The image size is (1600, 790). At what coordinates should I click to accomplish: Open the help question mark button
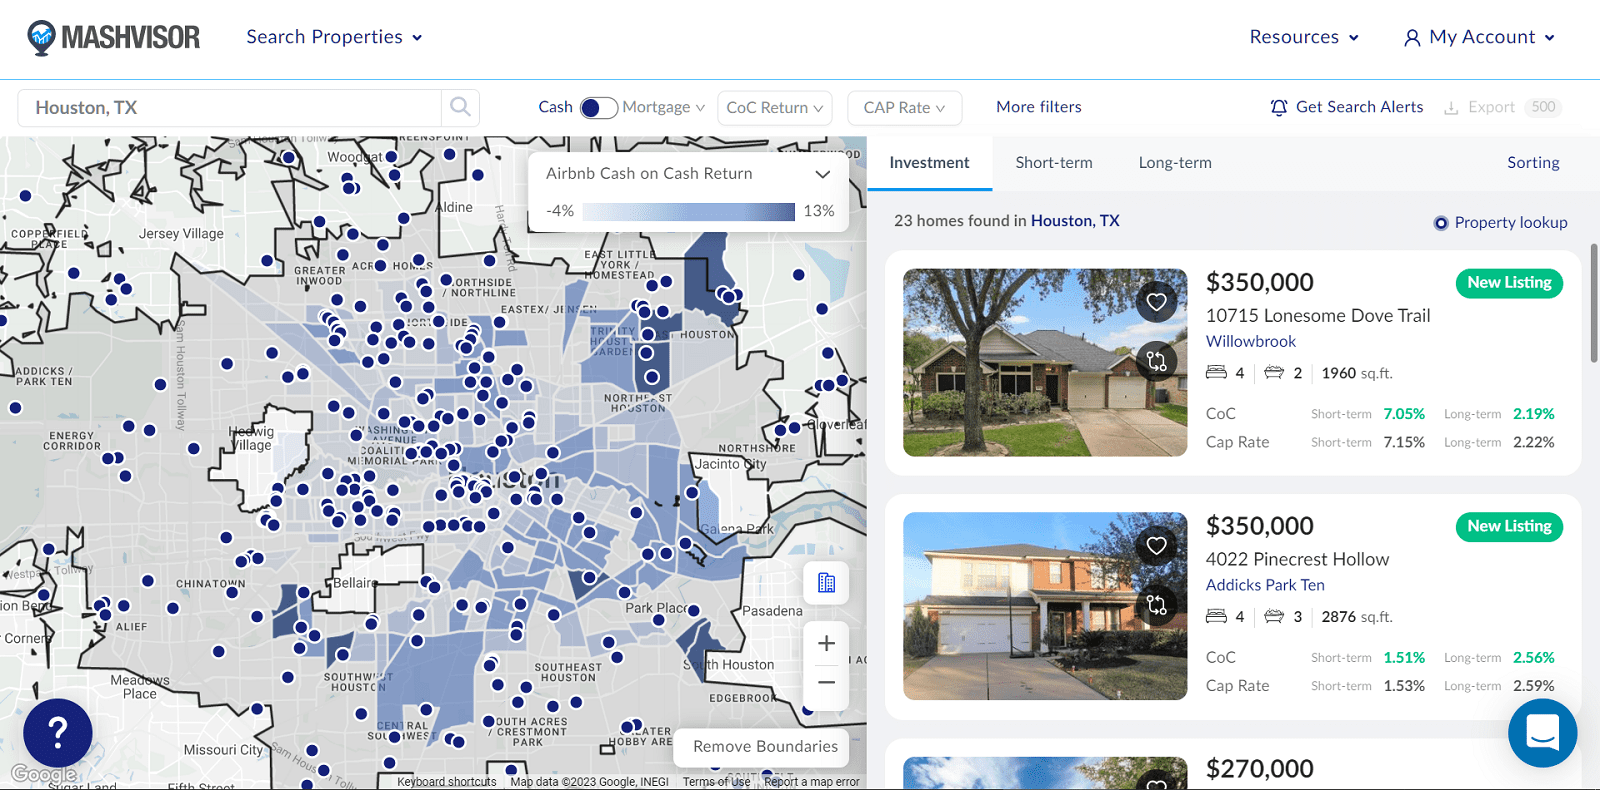(x=58, y=733)
